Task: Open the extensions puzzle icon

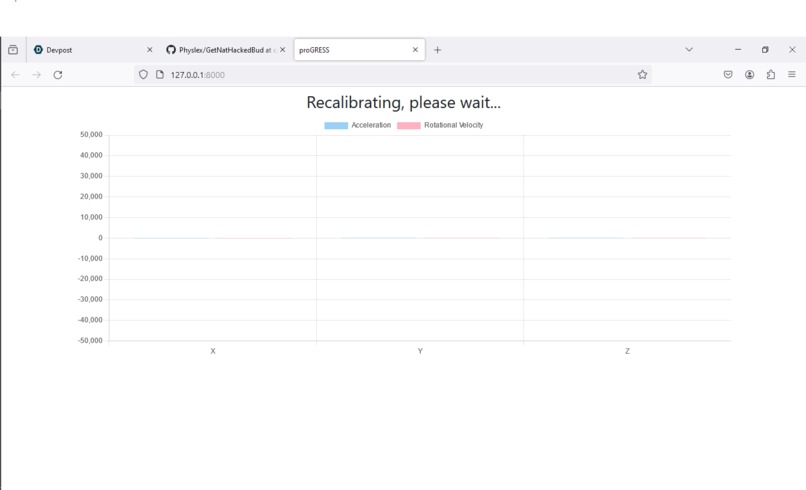Action: [771, 75]
